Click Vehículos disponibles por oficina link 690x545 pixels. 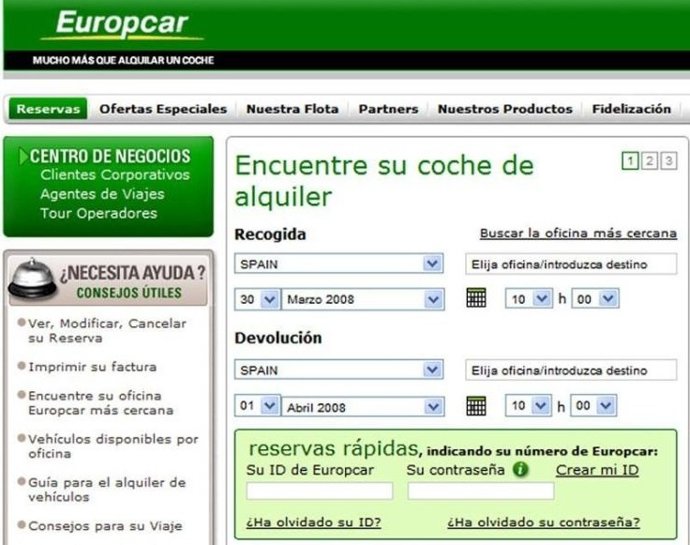click(113, 446)
